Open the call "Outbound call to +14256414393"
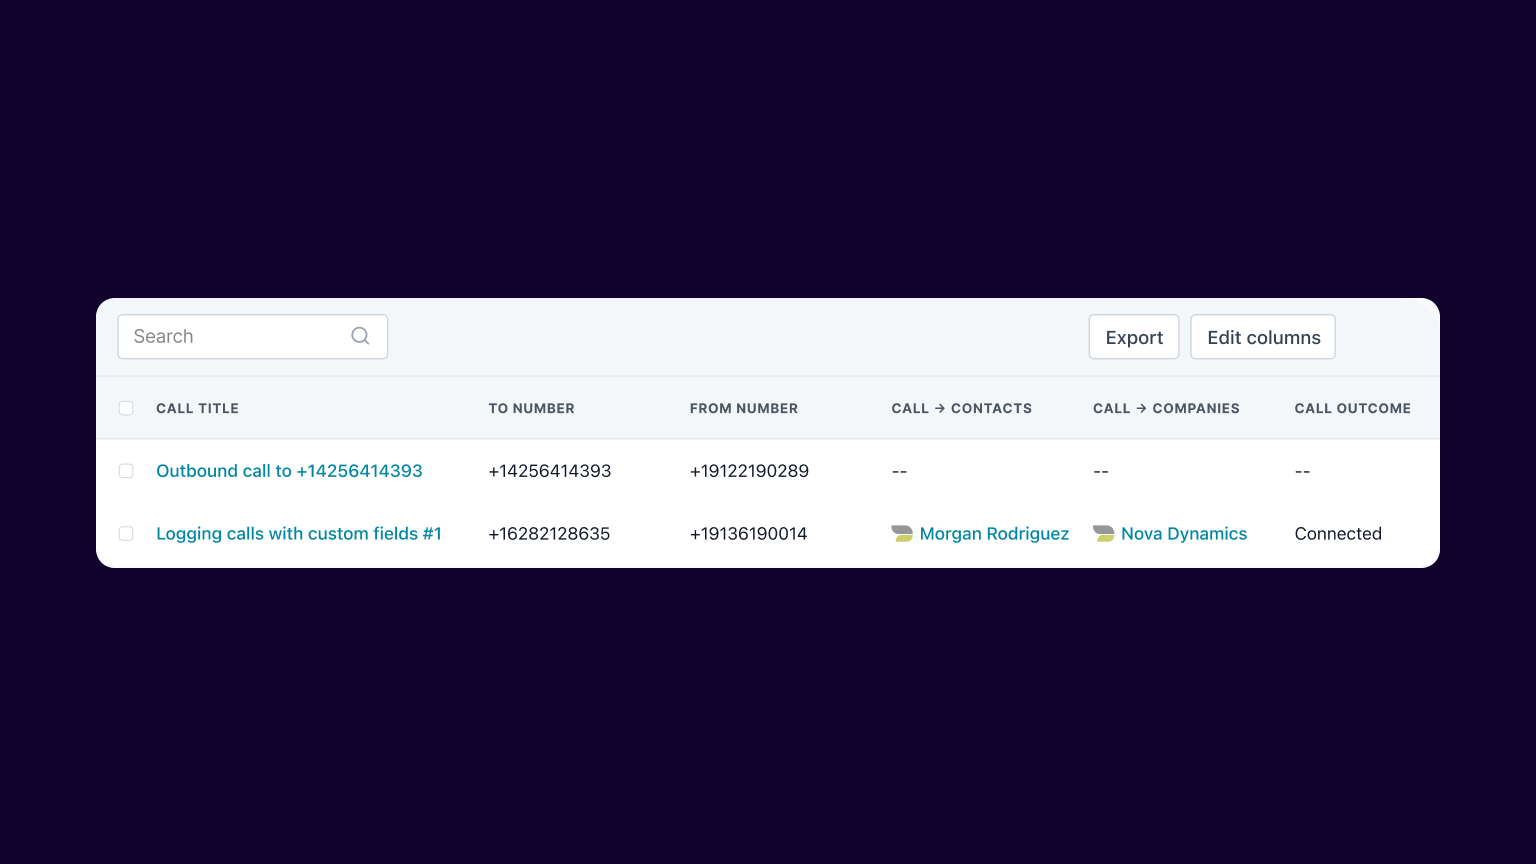Viewport: 1536px width, 864px height. pos(289,470)
